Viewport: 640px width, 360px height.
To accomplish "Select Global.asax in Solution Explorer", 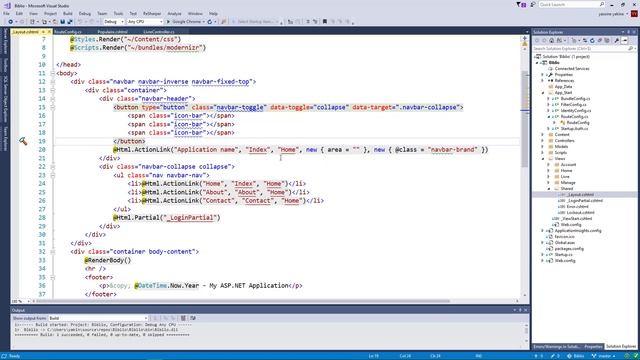I will (564, 242).
